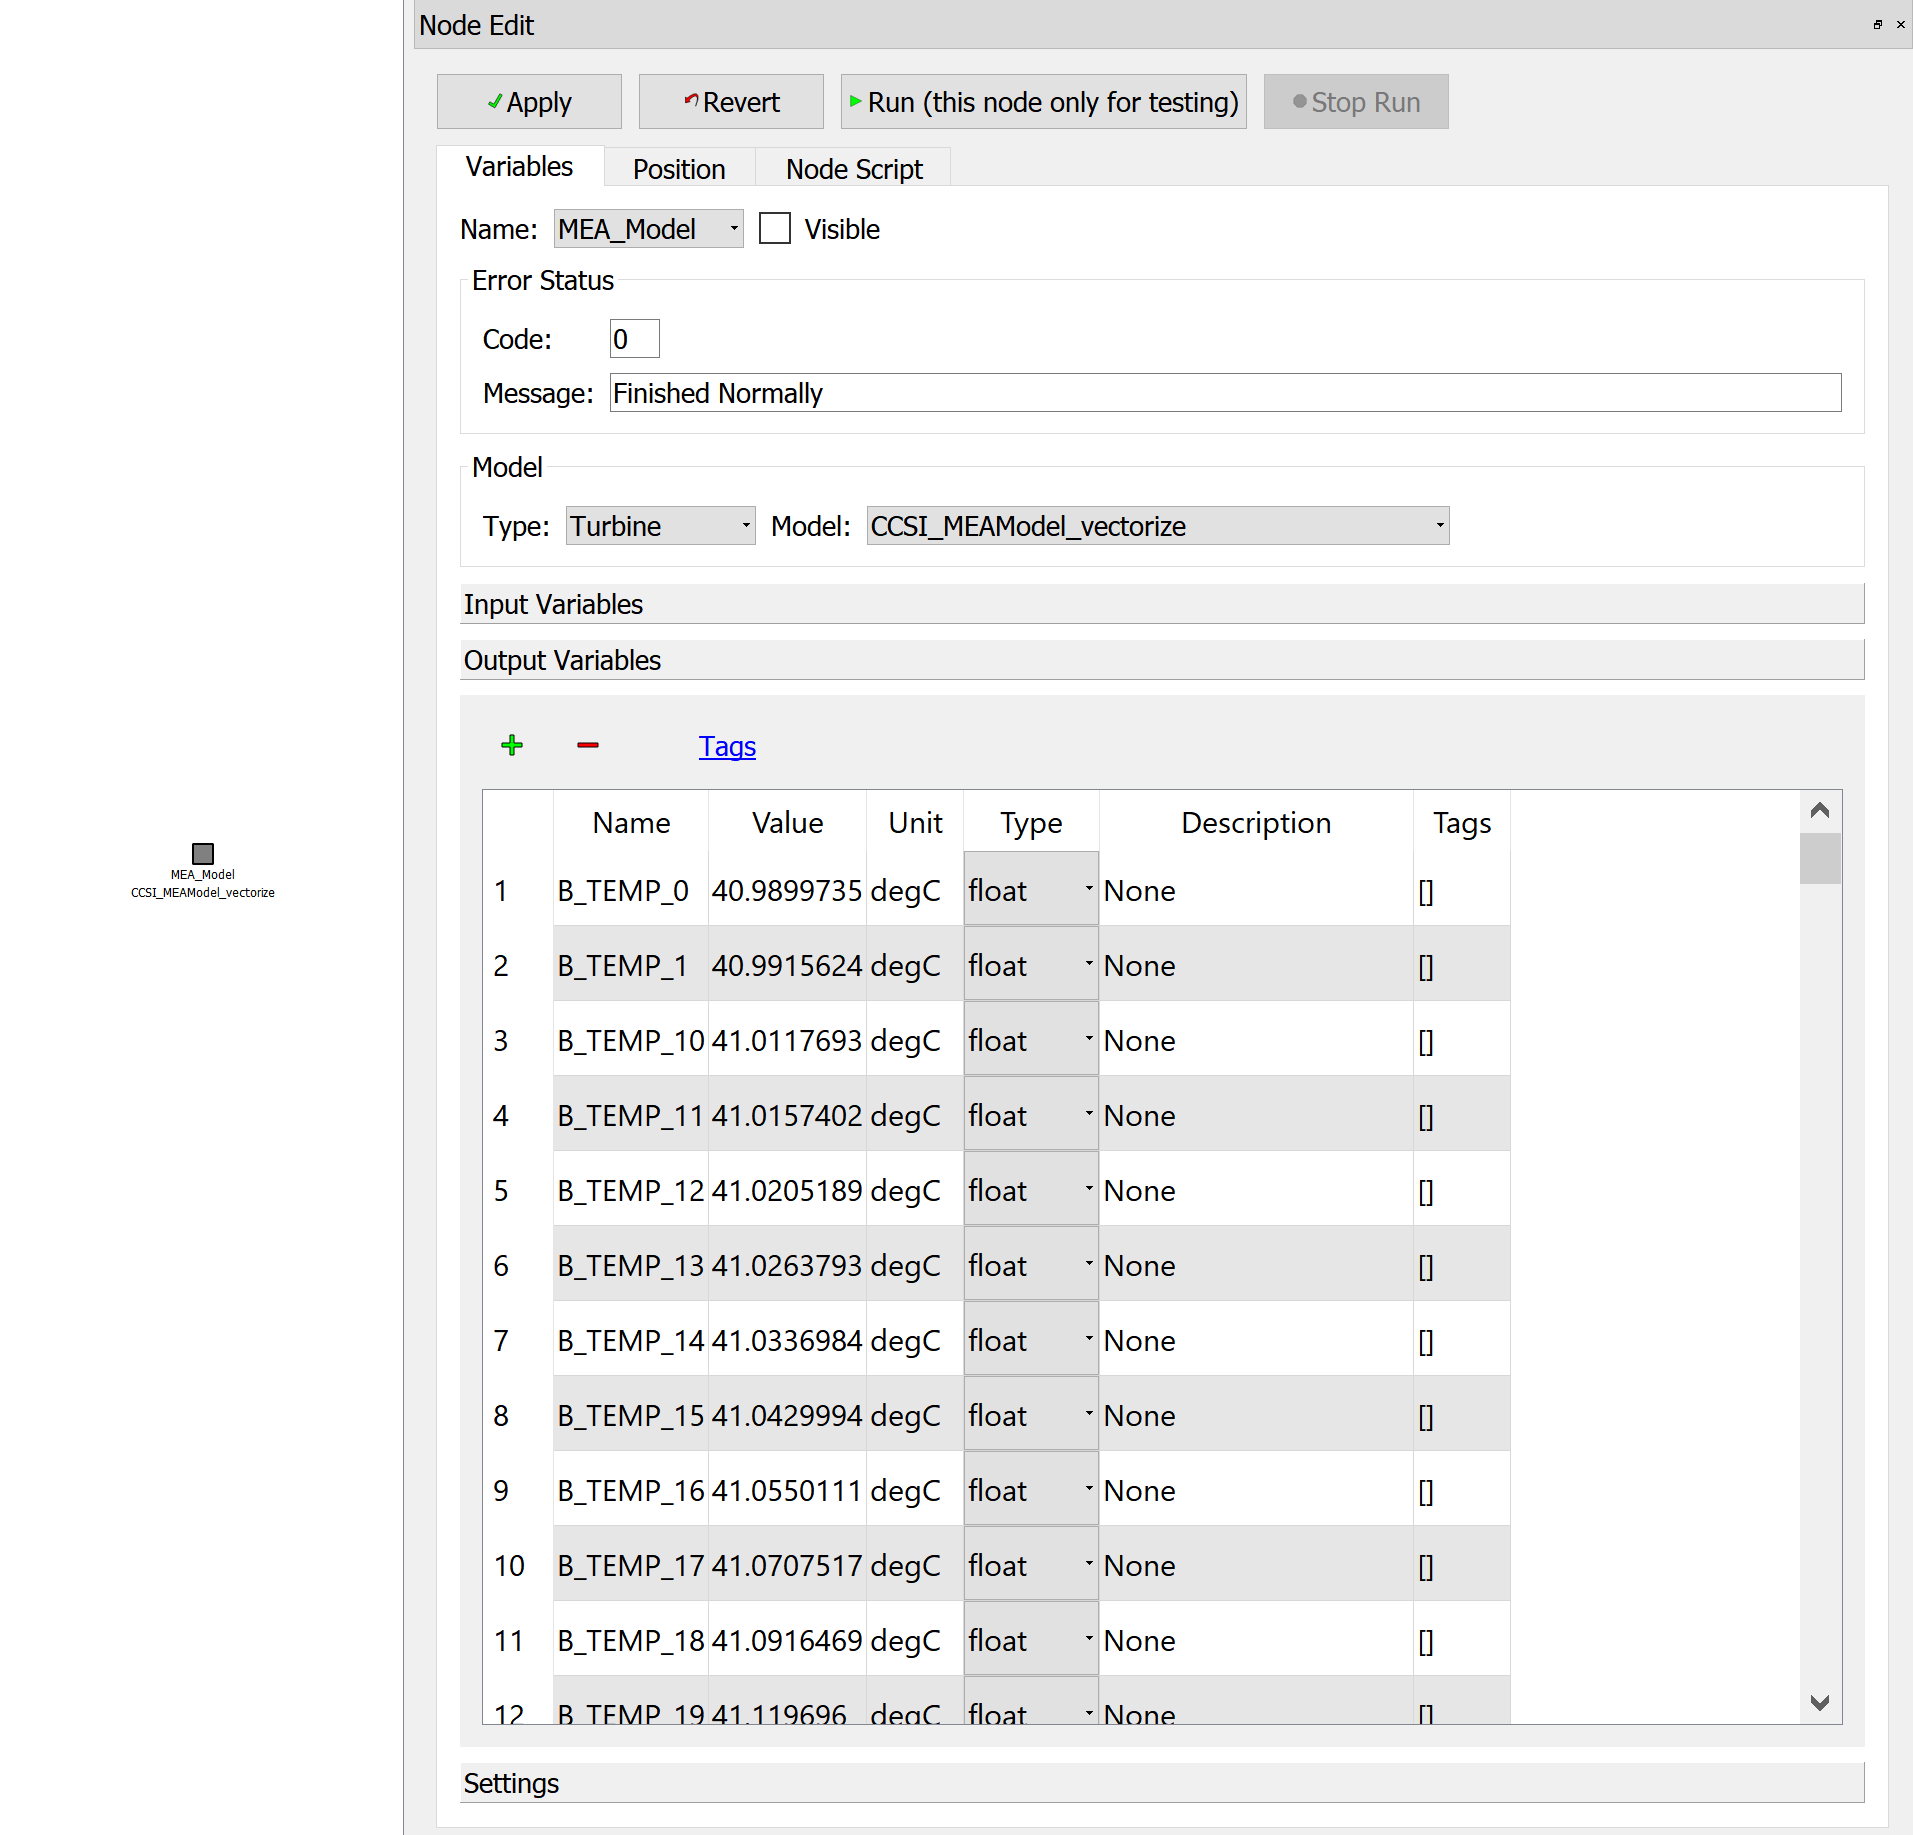Select value cell 41.0707517
Screen dimensions: 1913x1835
tap(787, 1564)
